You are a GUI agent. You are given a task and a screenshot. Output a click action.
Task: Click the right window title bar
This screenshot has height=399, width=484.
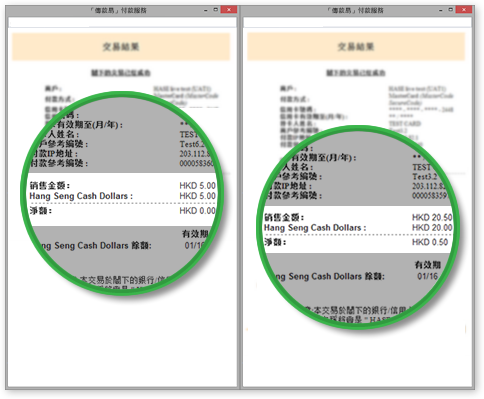coord(355,10)
